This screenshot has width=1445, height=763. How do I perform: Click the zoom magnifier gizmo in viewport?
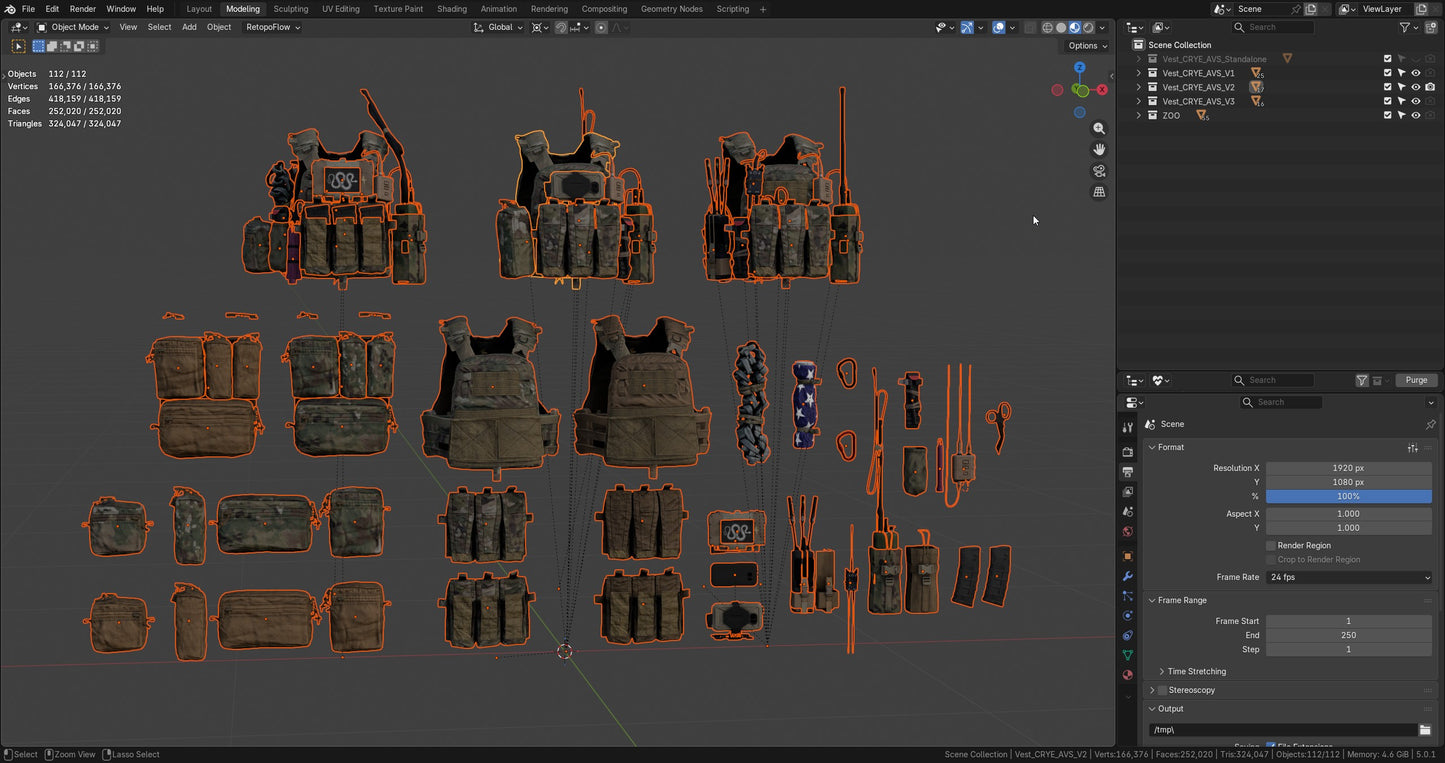coord(1099,129)
